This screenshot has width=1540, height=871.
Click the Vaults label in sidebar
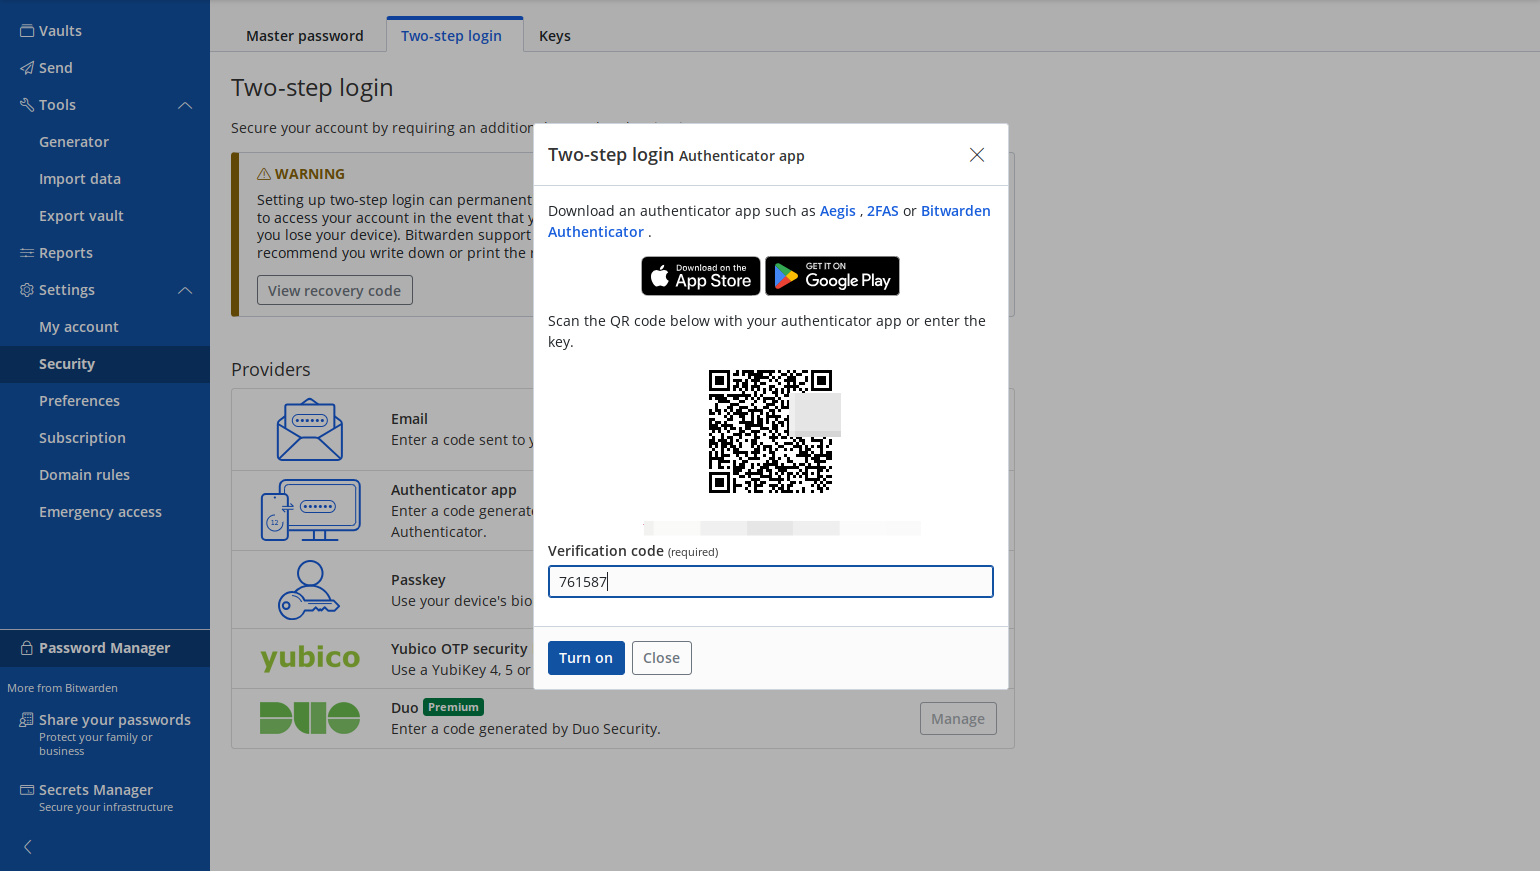coord(61,31)
